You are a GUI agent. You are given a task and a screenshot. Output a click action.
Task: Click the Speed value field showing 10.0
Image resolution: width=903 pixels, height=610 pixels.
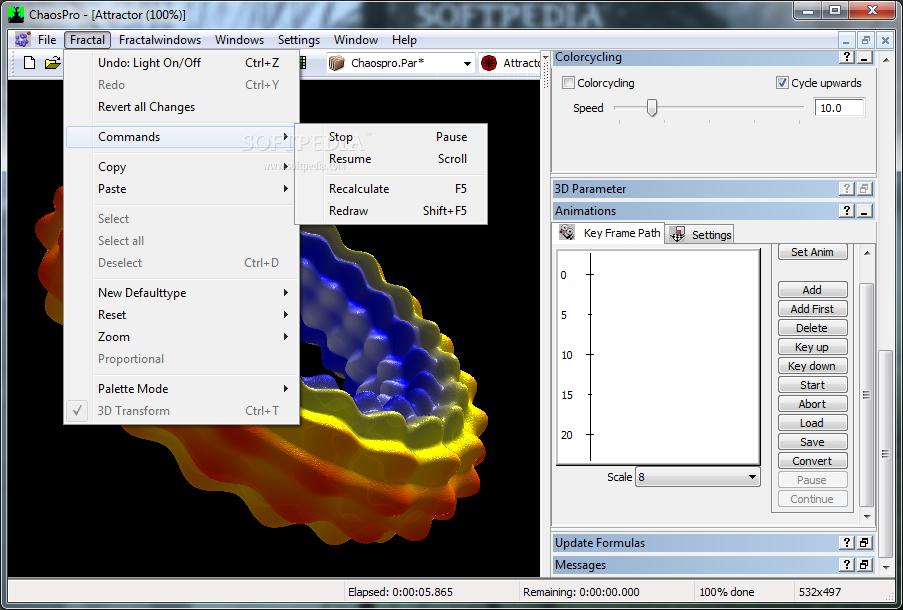coord(839,108)
